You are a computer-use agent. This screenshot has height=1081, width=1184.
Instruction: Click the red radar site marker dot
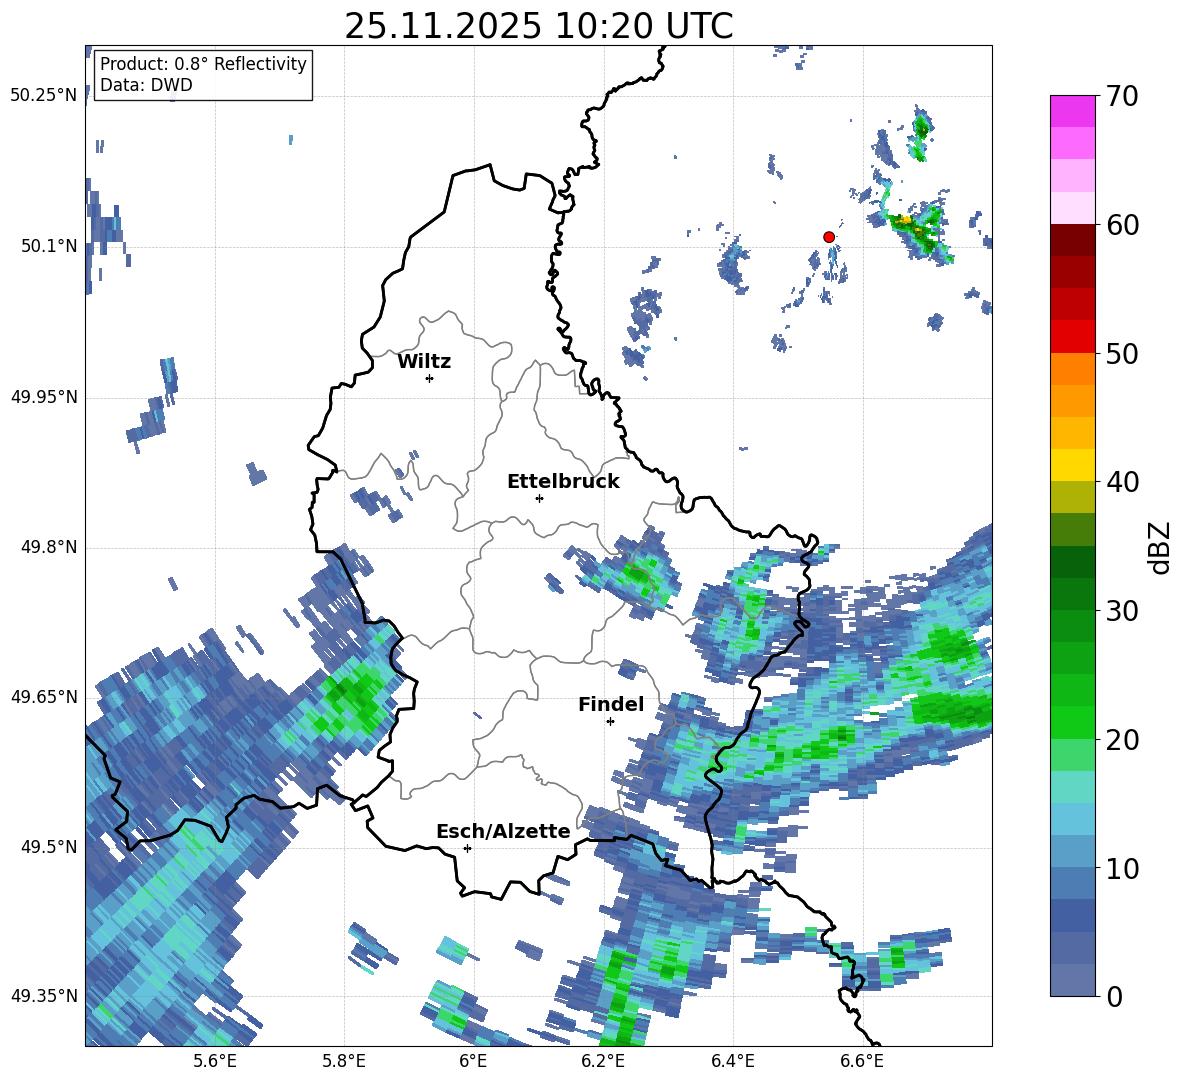829,237
